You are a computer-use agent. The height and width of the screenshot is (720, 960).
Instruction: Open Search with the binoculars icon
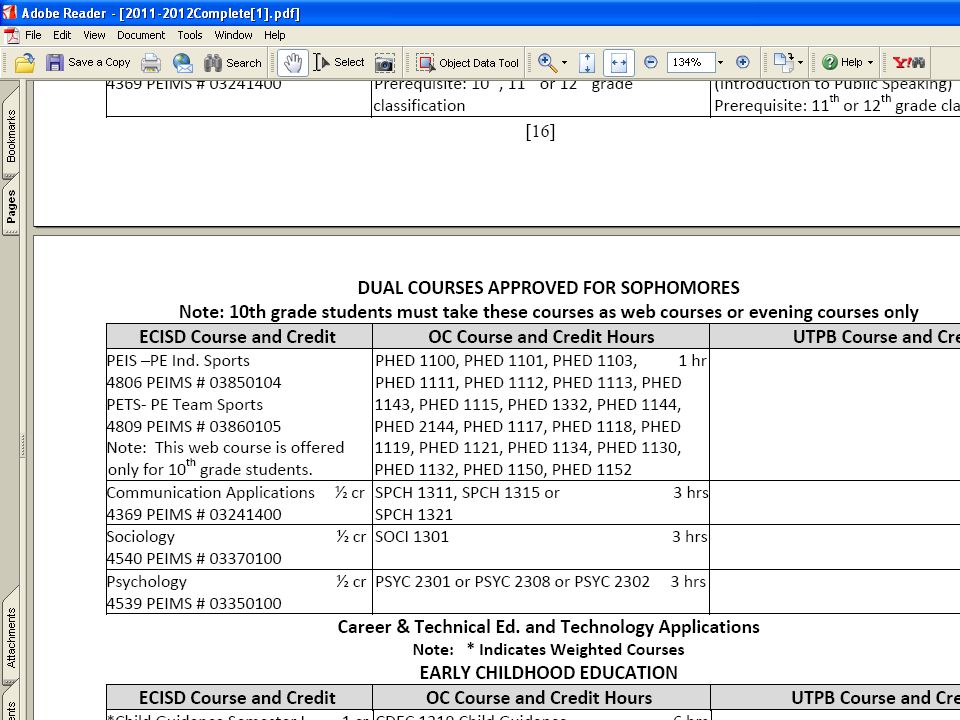213,62
